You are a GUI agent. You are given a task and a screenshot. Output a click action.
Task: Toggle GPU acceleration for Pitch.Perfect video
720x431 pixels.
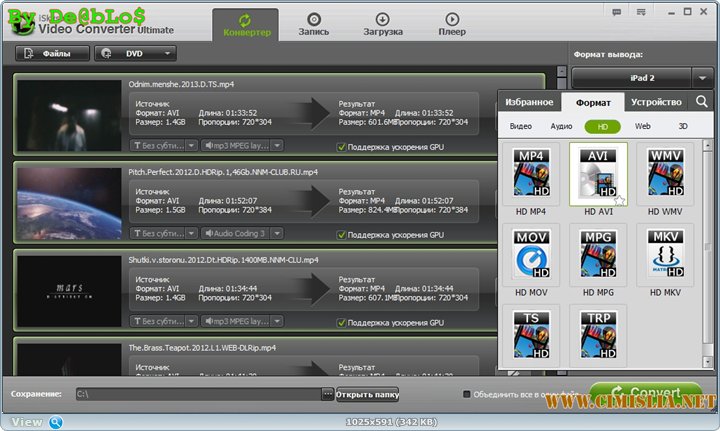(342, 234)
